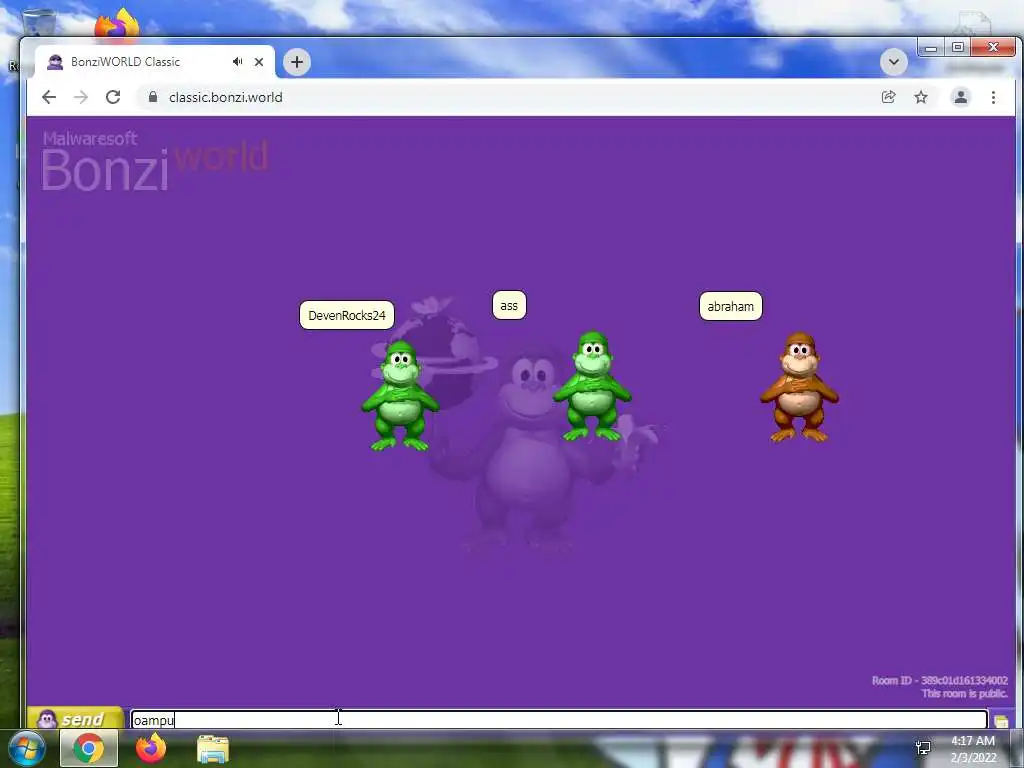1024x768 pixels.
Task: Click the abraham name label
Action: click(731, 306)
